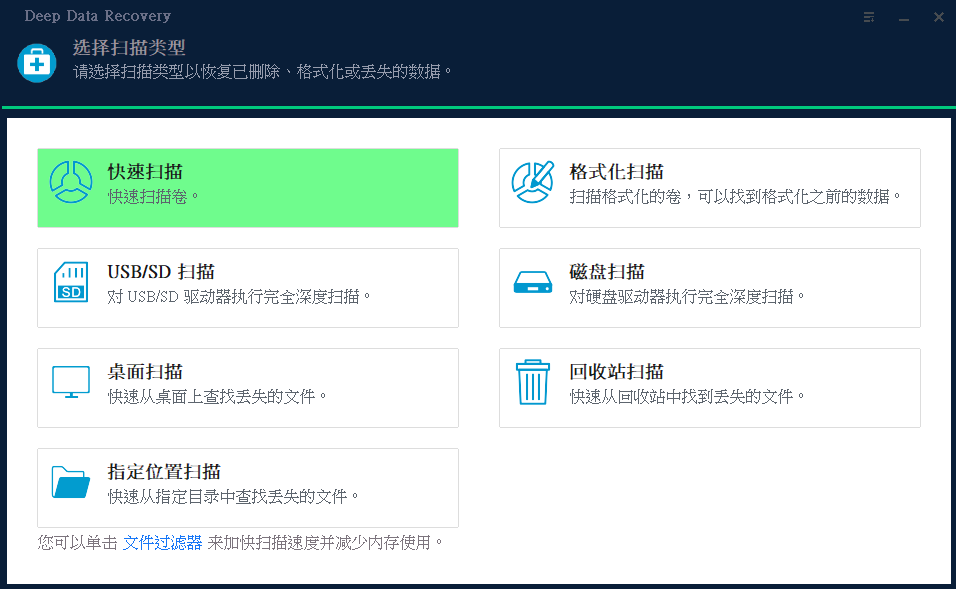
Task: Click the description 快速从回收站中找到丢失的文件
Action: (x=687, y=397)
